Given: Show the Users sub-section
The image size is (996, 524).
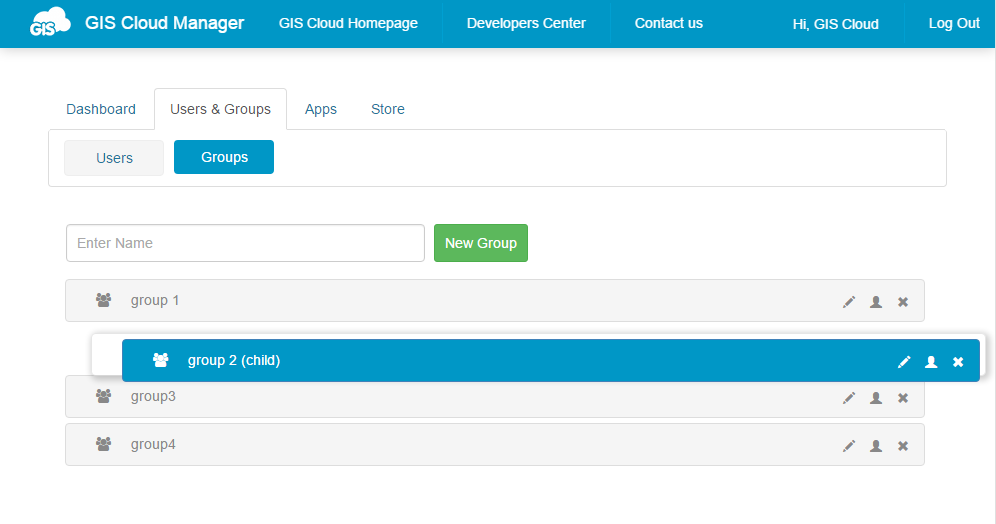Looking at the screenshot, I should [114, 158].
